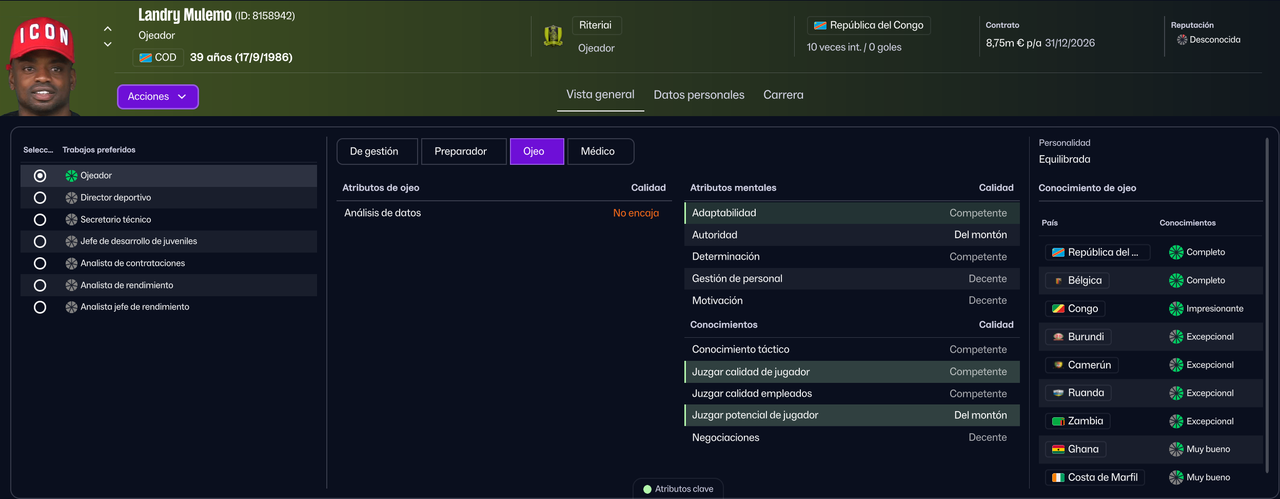This screenshot has width=1280, height=499.
Task: Show the Médico attributes tab
Action: point(598,151)
